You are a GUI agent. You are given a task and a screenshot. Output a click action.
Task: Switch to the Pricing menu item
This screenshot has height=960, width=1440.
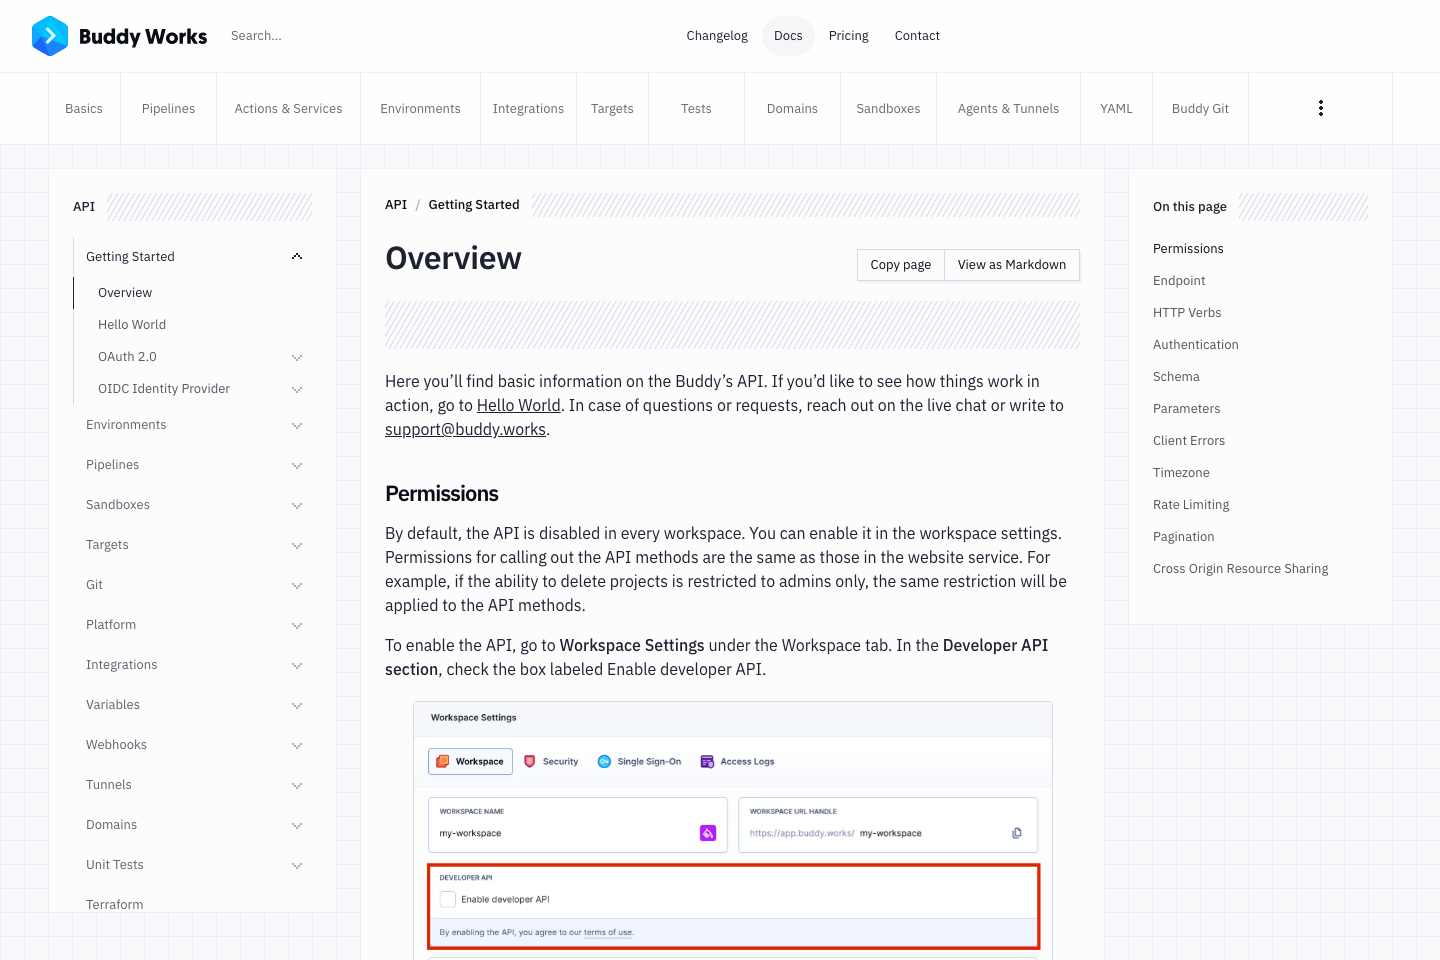click(848, 35)
